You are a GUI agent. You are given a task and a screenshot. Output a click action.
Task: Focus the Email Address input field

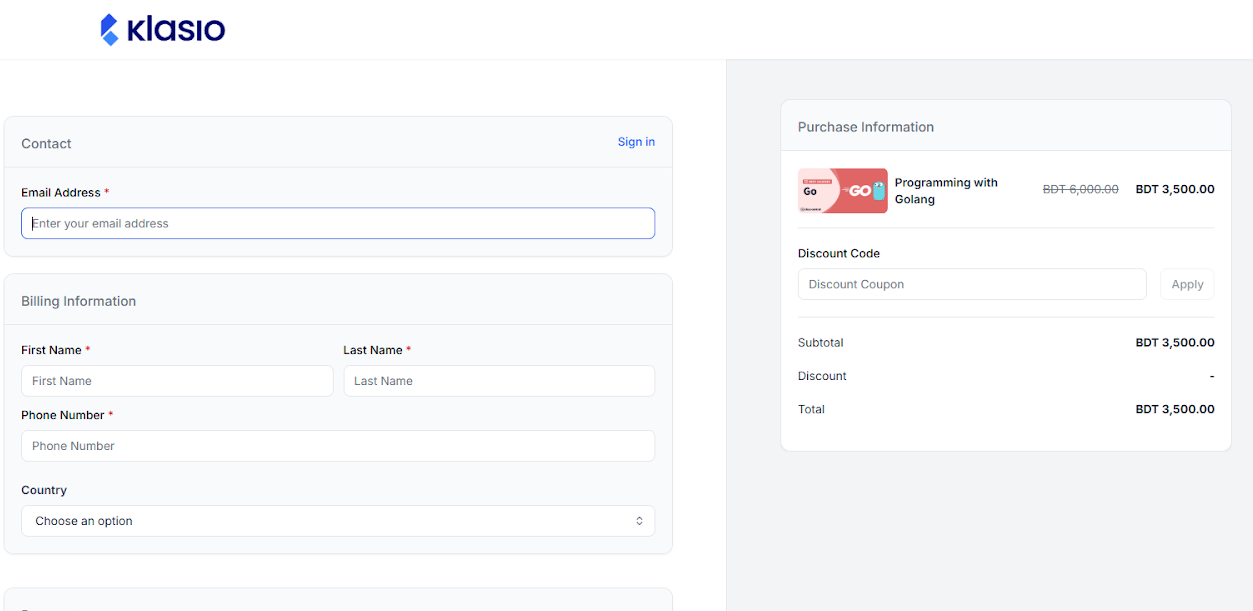pos(338,223)
